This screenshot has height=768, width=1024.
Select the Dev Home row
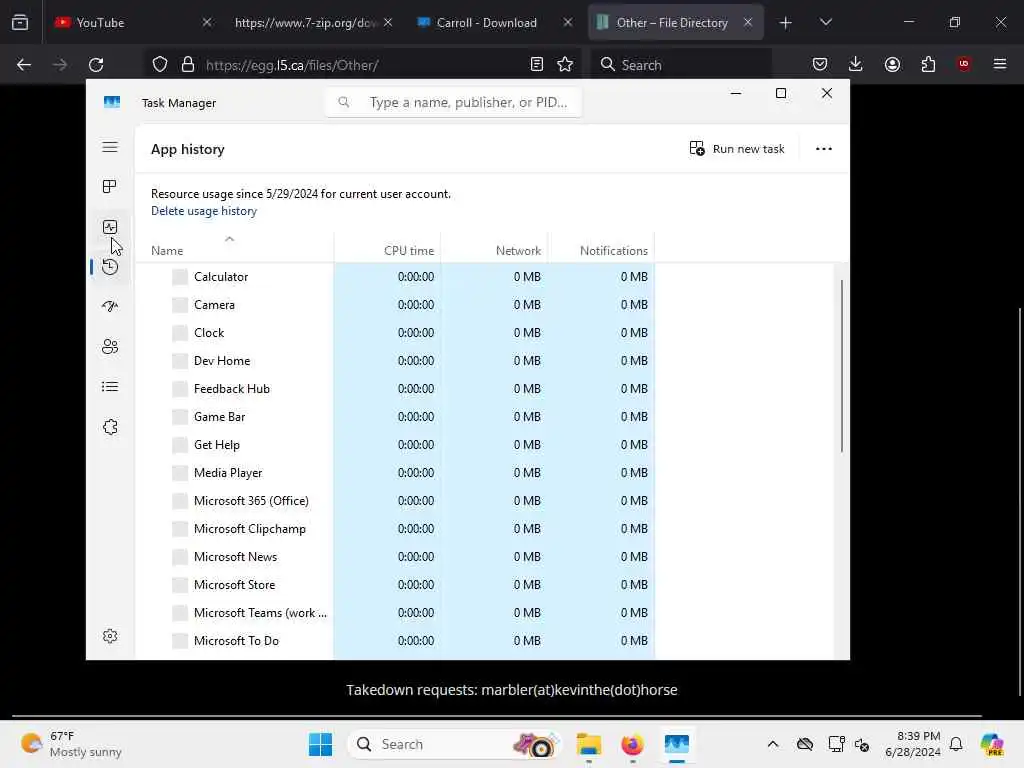(x=396, y=361)
